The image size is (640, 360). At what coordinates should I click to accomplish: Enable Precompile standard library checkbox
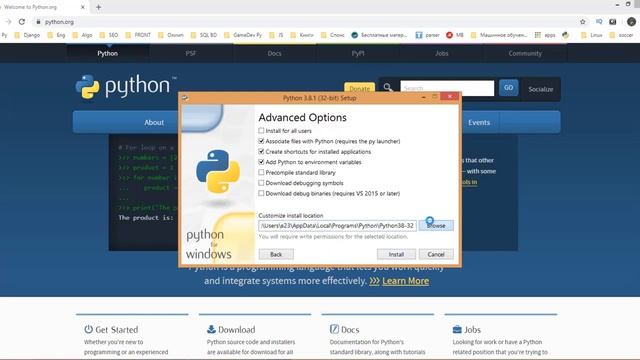[x=261, y=172]
